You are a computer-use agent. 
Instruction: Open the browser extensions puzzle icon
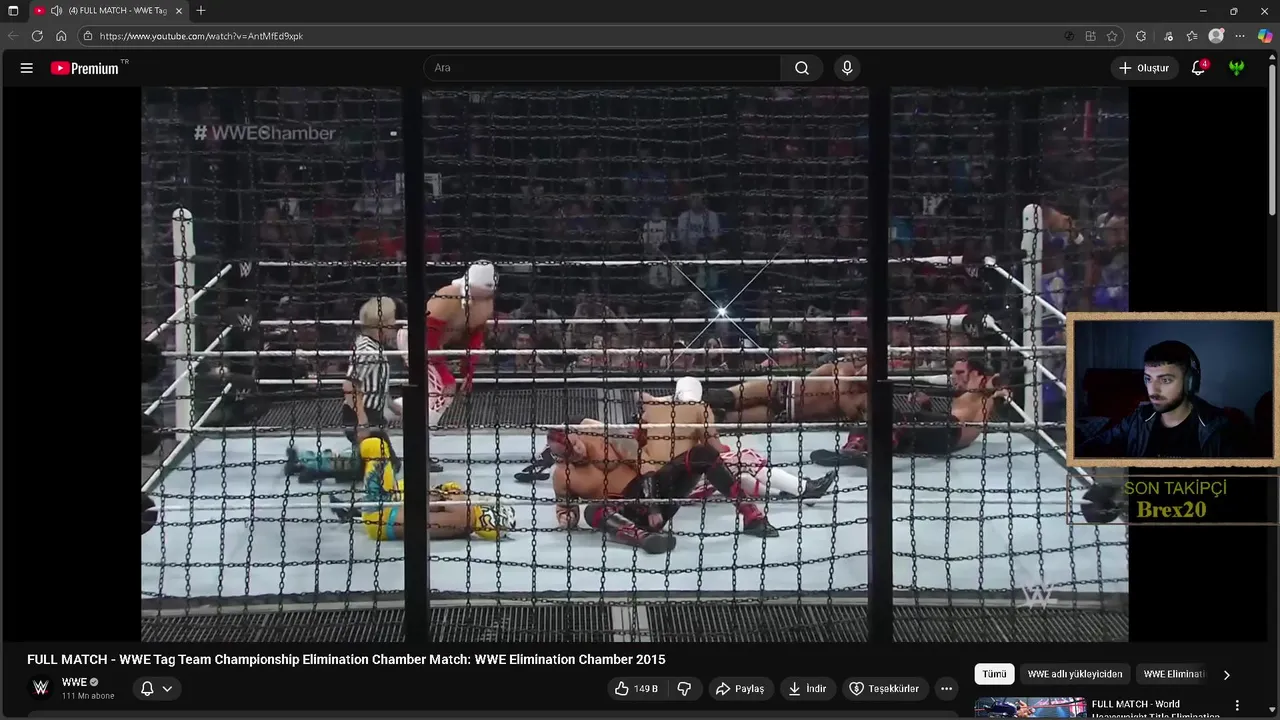point(1141,36)
